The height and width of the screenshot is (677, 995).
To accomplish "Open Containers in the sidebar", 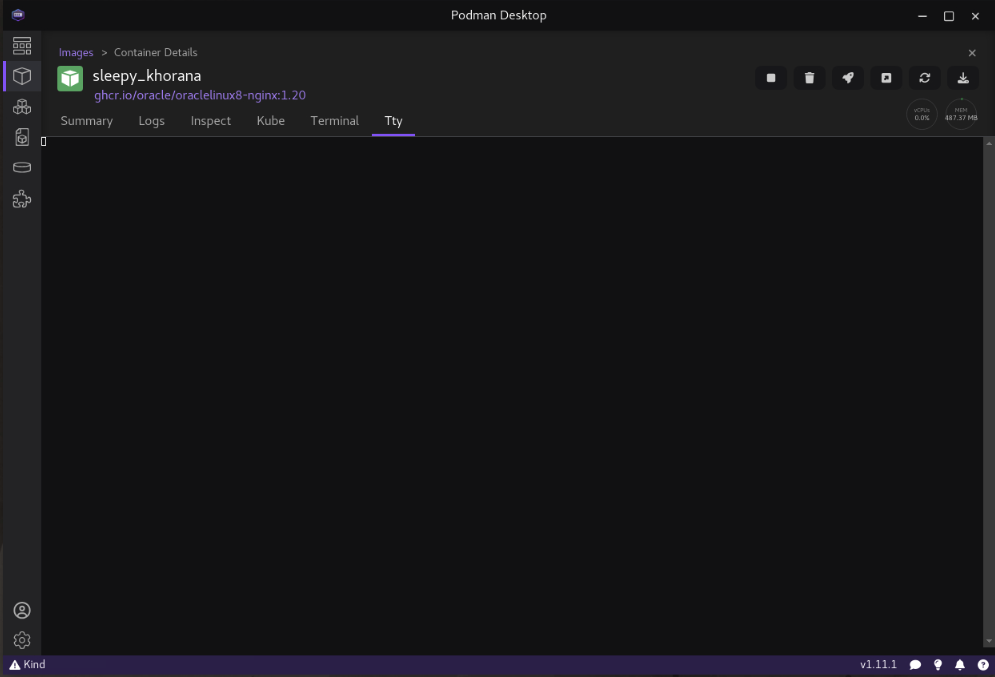I will (22, 76).
